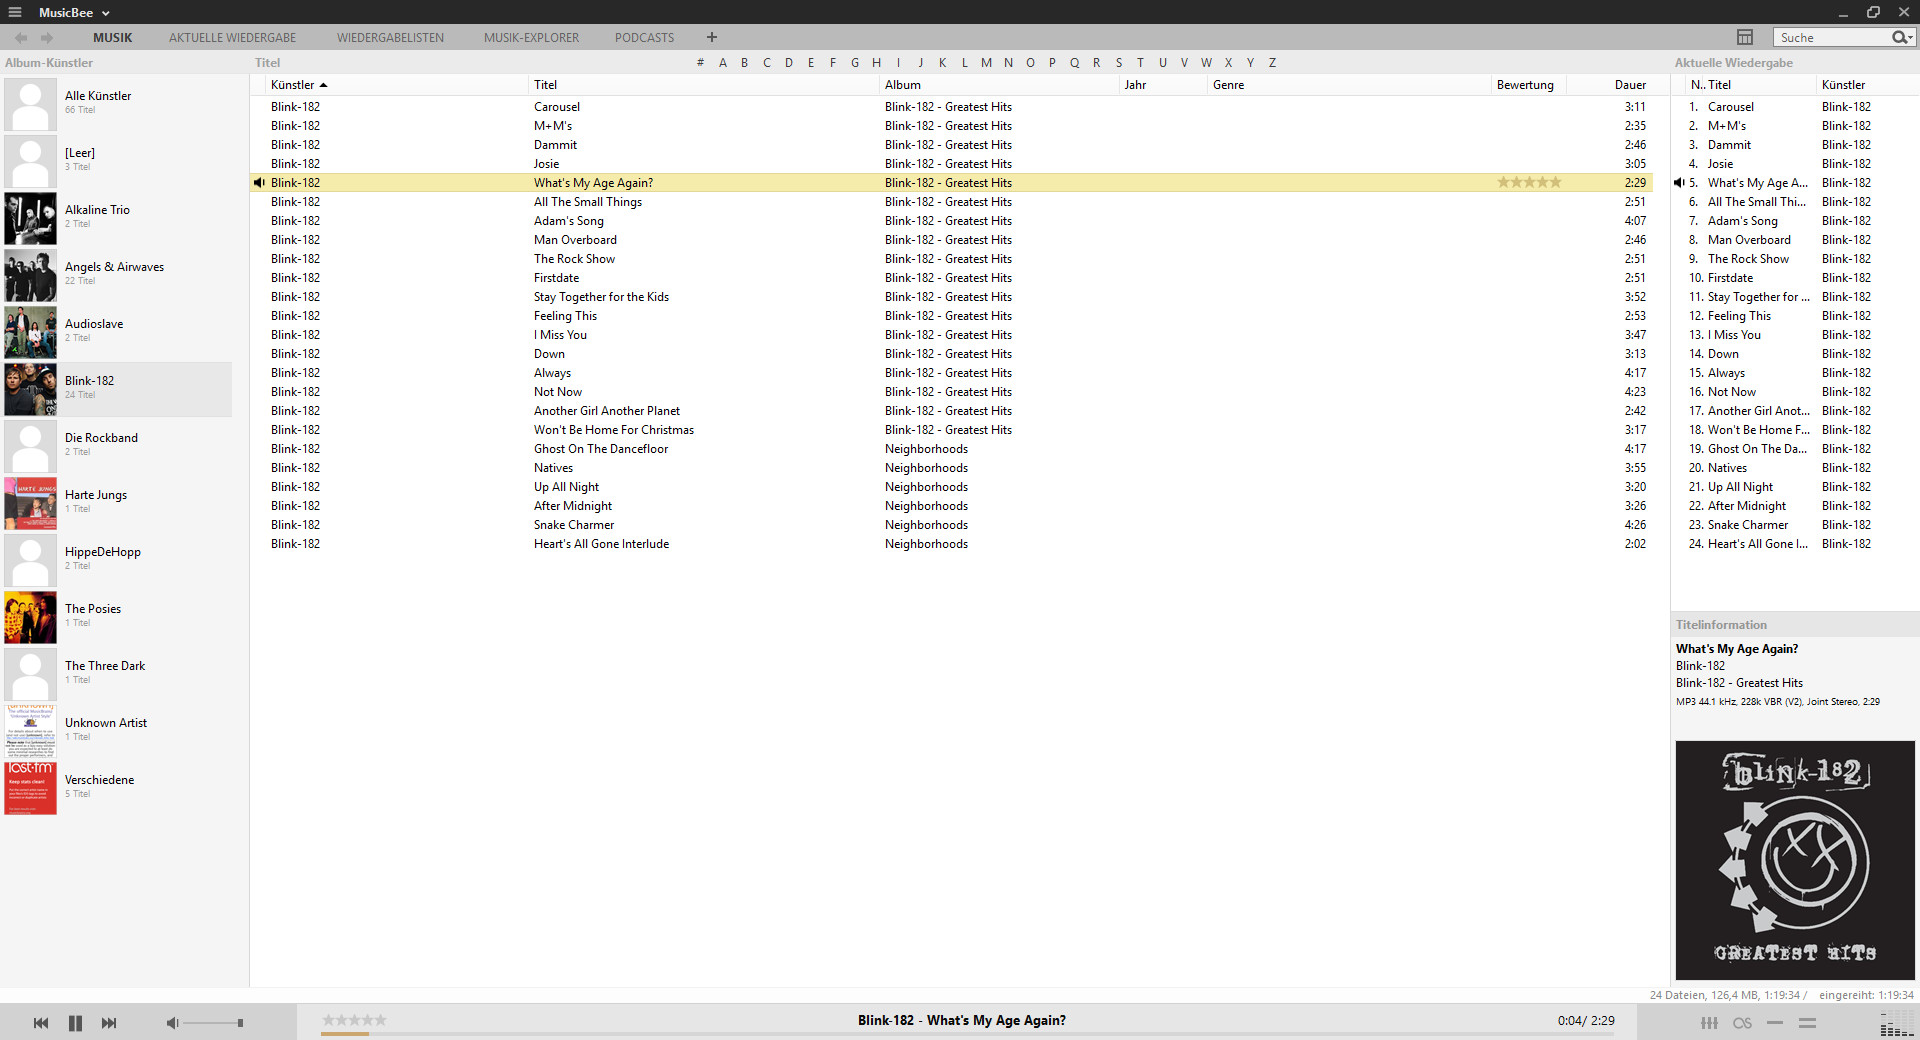Jump to letter B in the alphabet bar
Screen dimensions: 1920x1040
click(x=744, y=62)
